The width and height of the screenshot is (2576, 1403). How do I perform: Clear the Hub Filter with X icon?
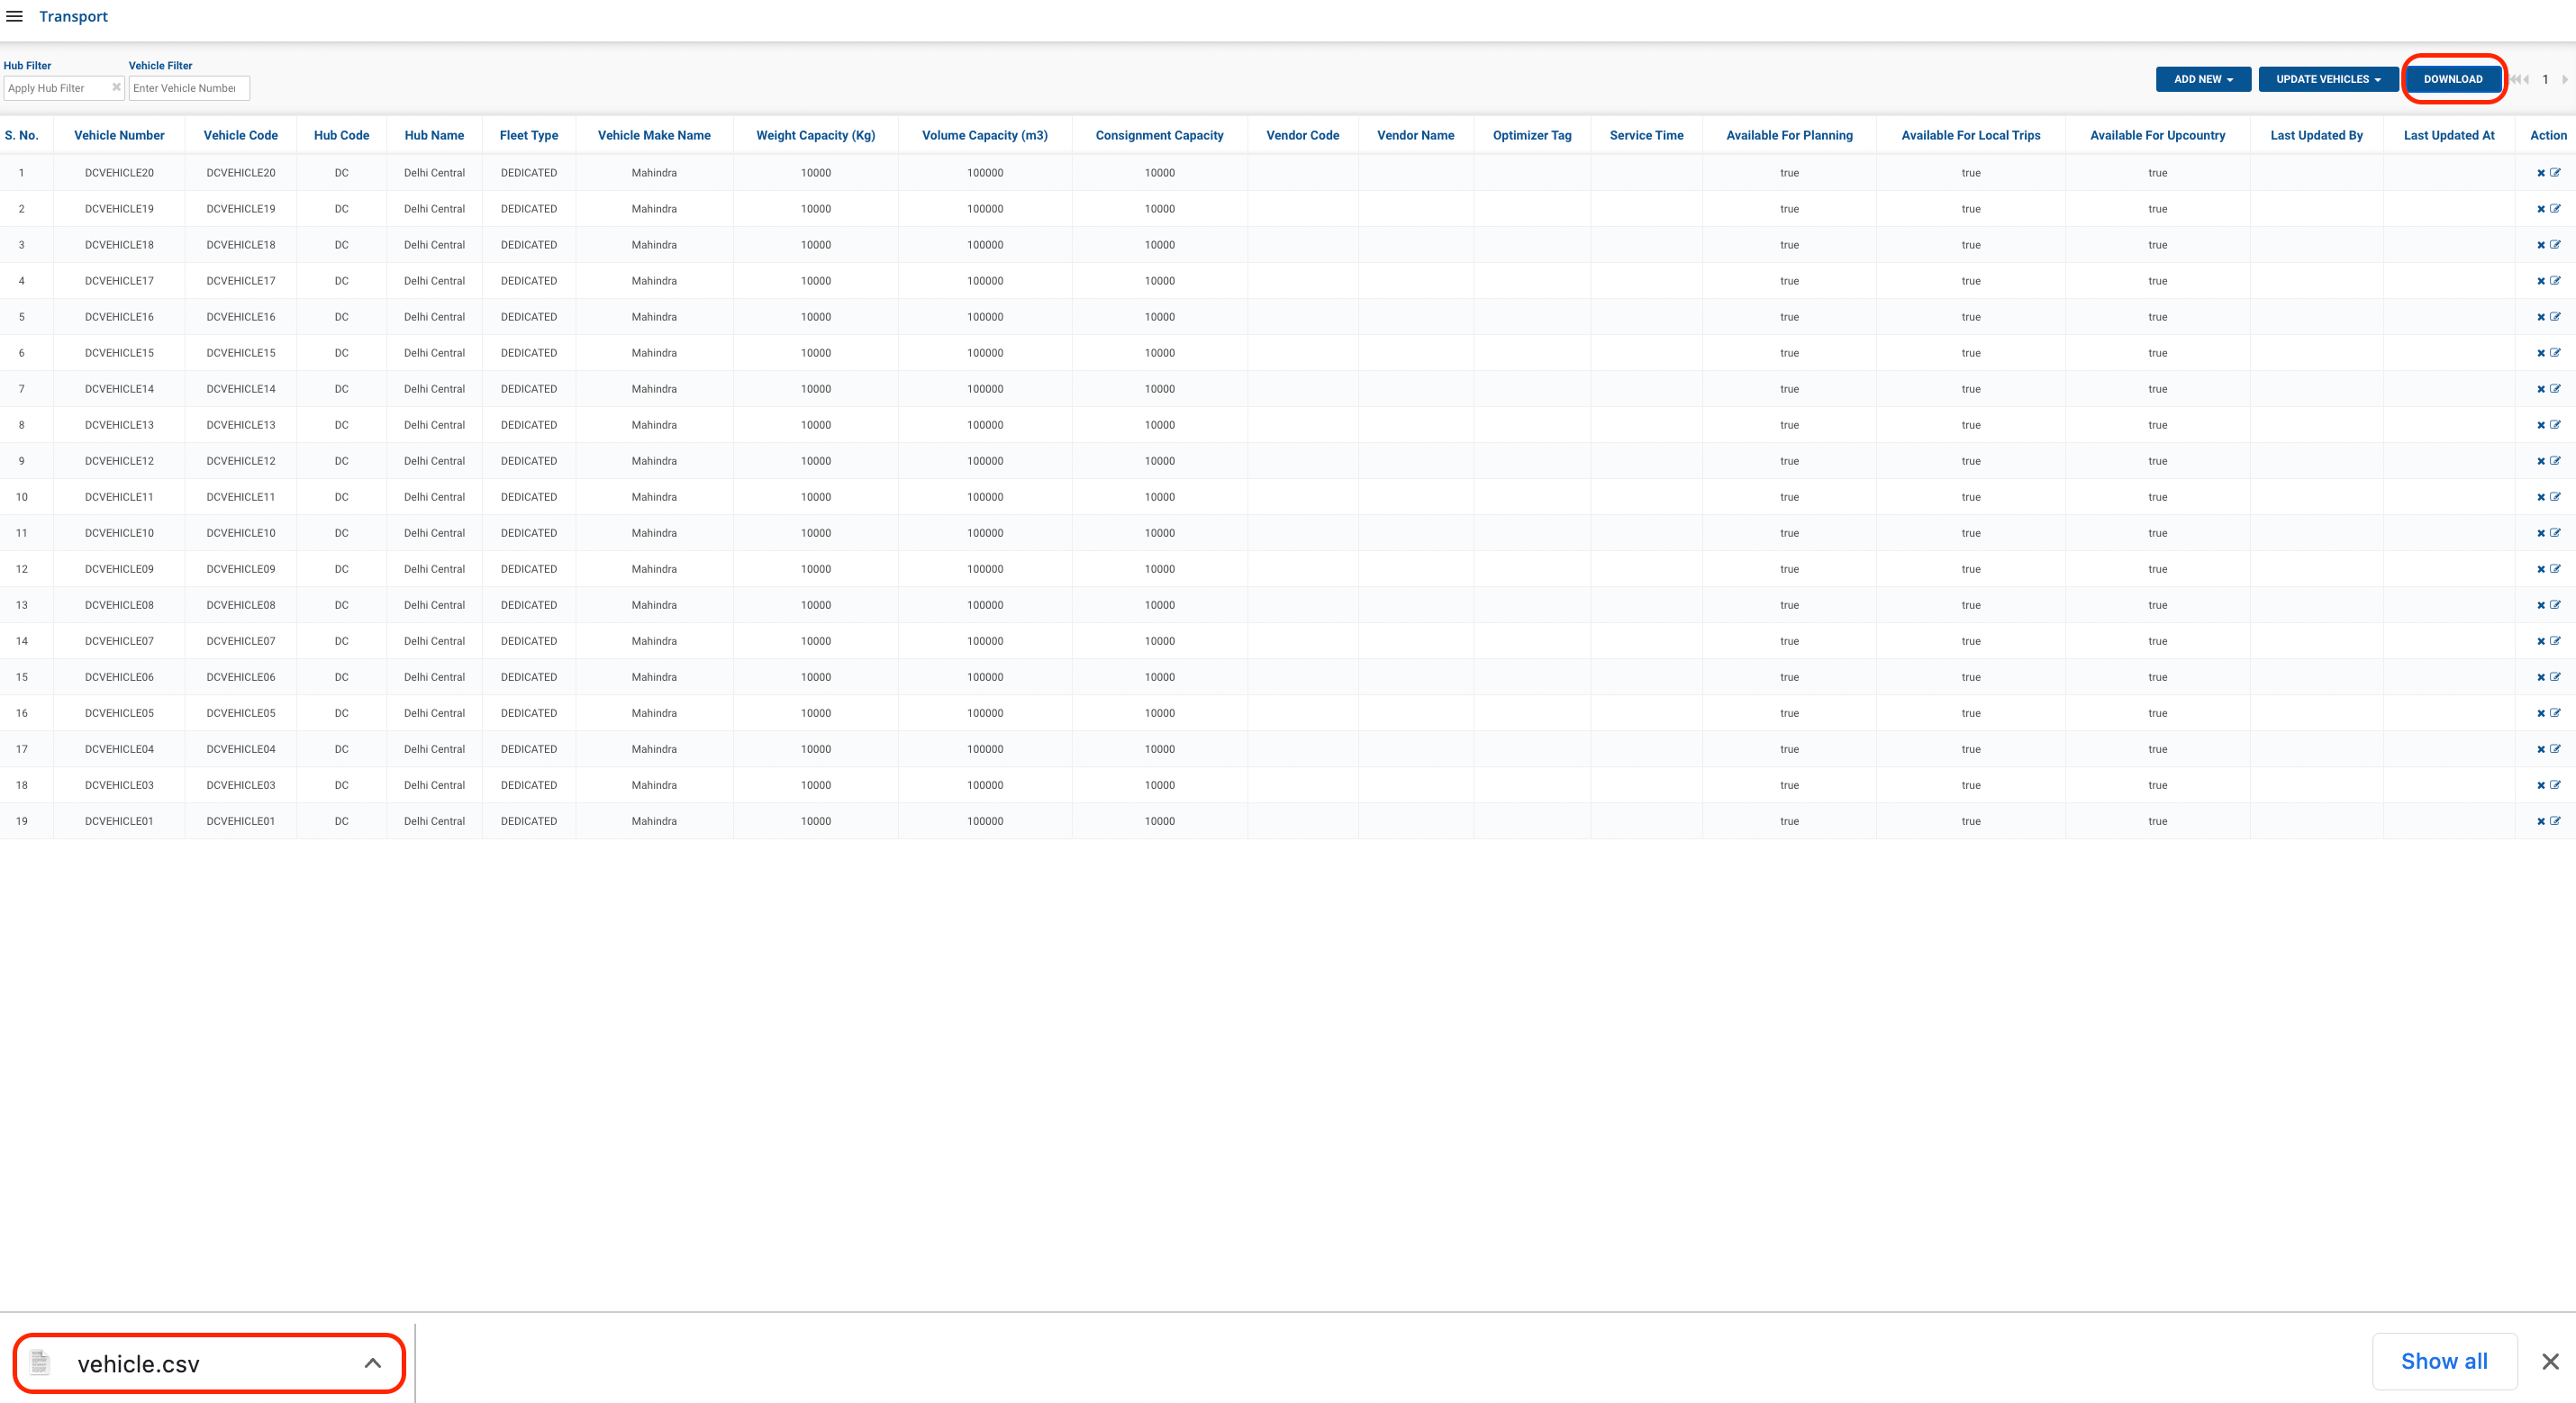116,87
